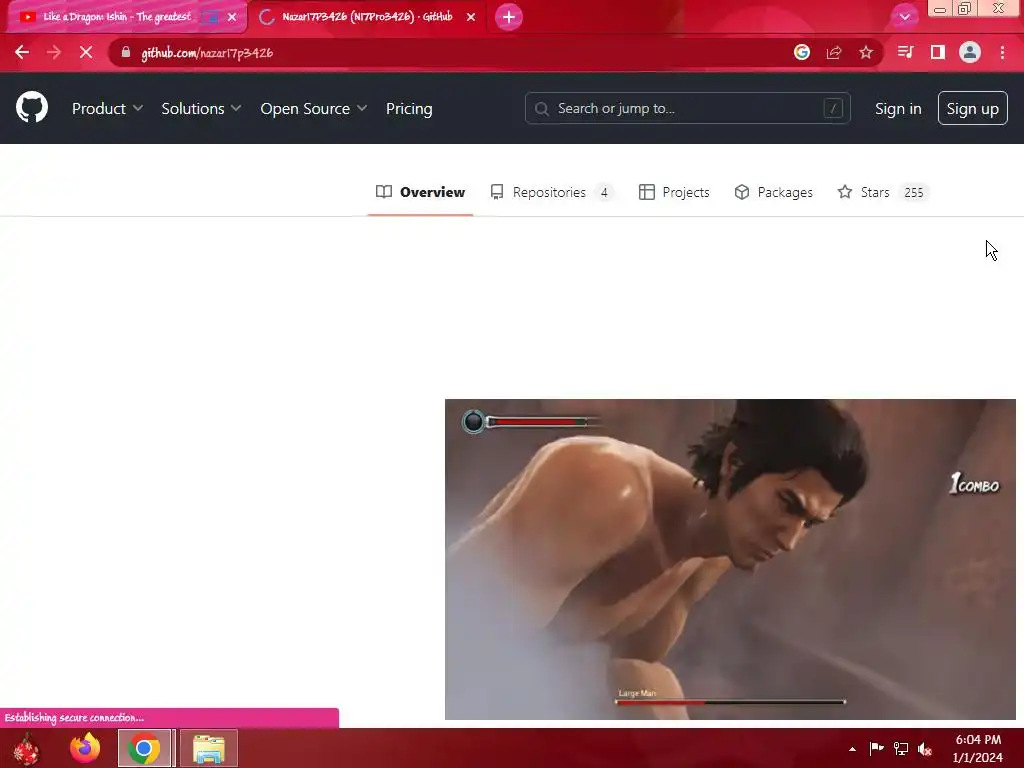
Task: Open the clock showing 6:04 PM
Action: pos(978,748)
